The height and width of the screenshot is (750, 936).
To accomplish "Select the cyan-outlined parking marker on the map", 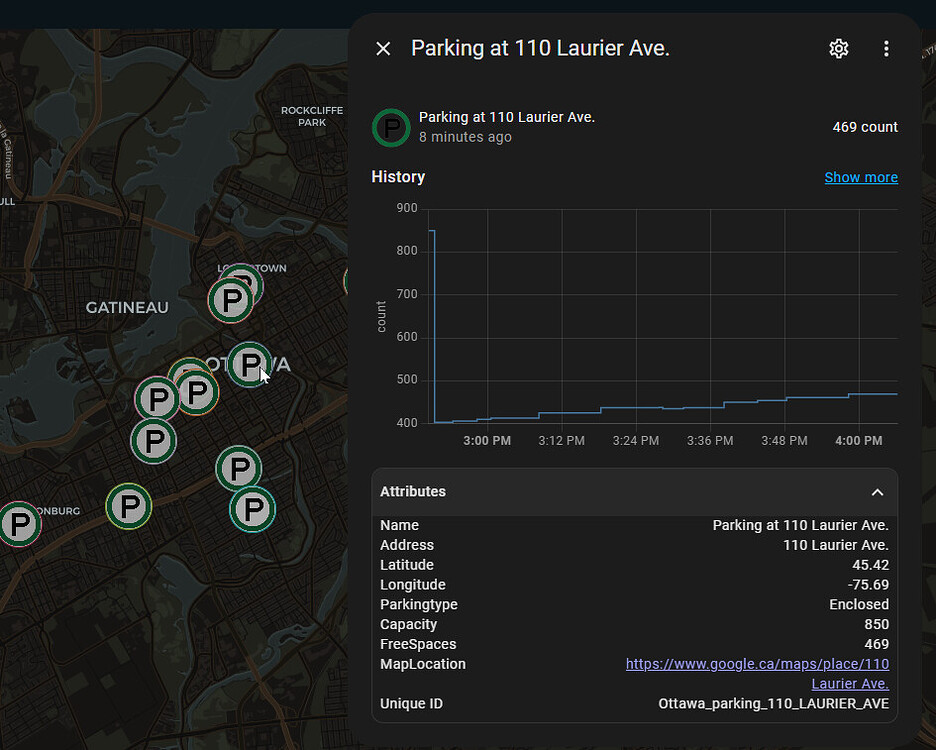I will pyautogui.click(x=252, y=510).
